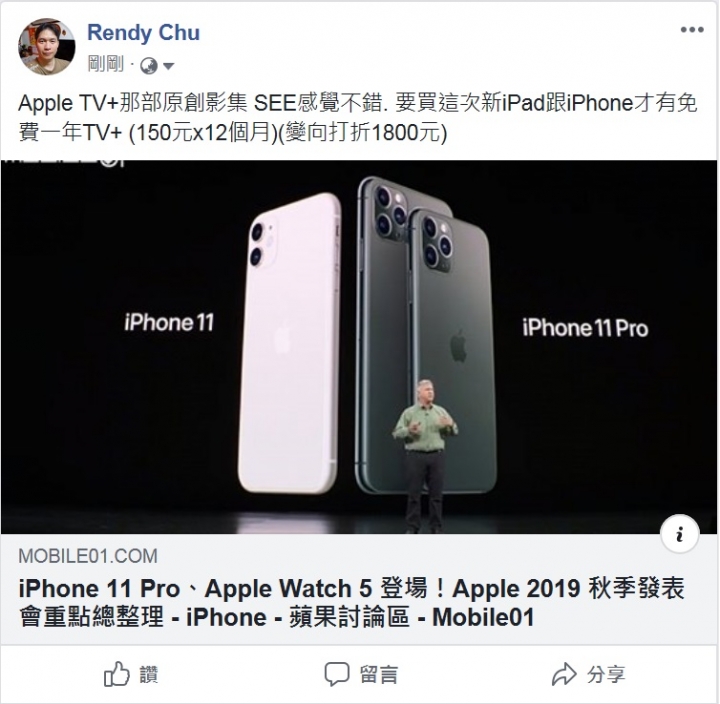Click the post text about Apple TV+
Screen dimensions: 720x704
point(358,118)
